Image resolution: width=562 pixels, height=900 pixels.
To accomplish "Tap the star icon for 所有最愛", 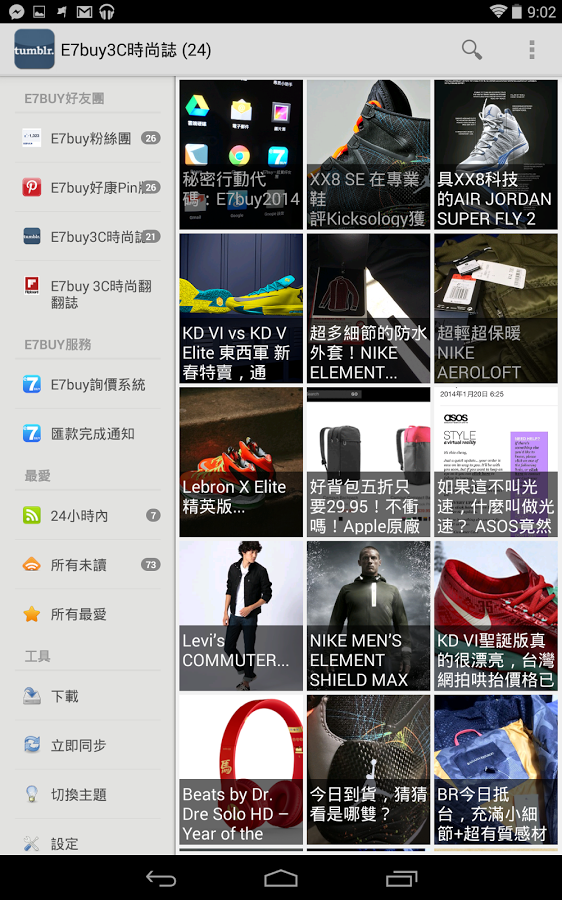I will [x=32, y=614].
